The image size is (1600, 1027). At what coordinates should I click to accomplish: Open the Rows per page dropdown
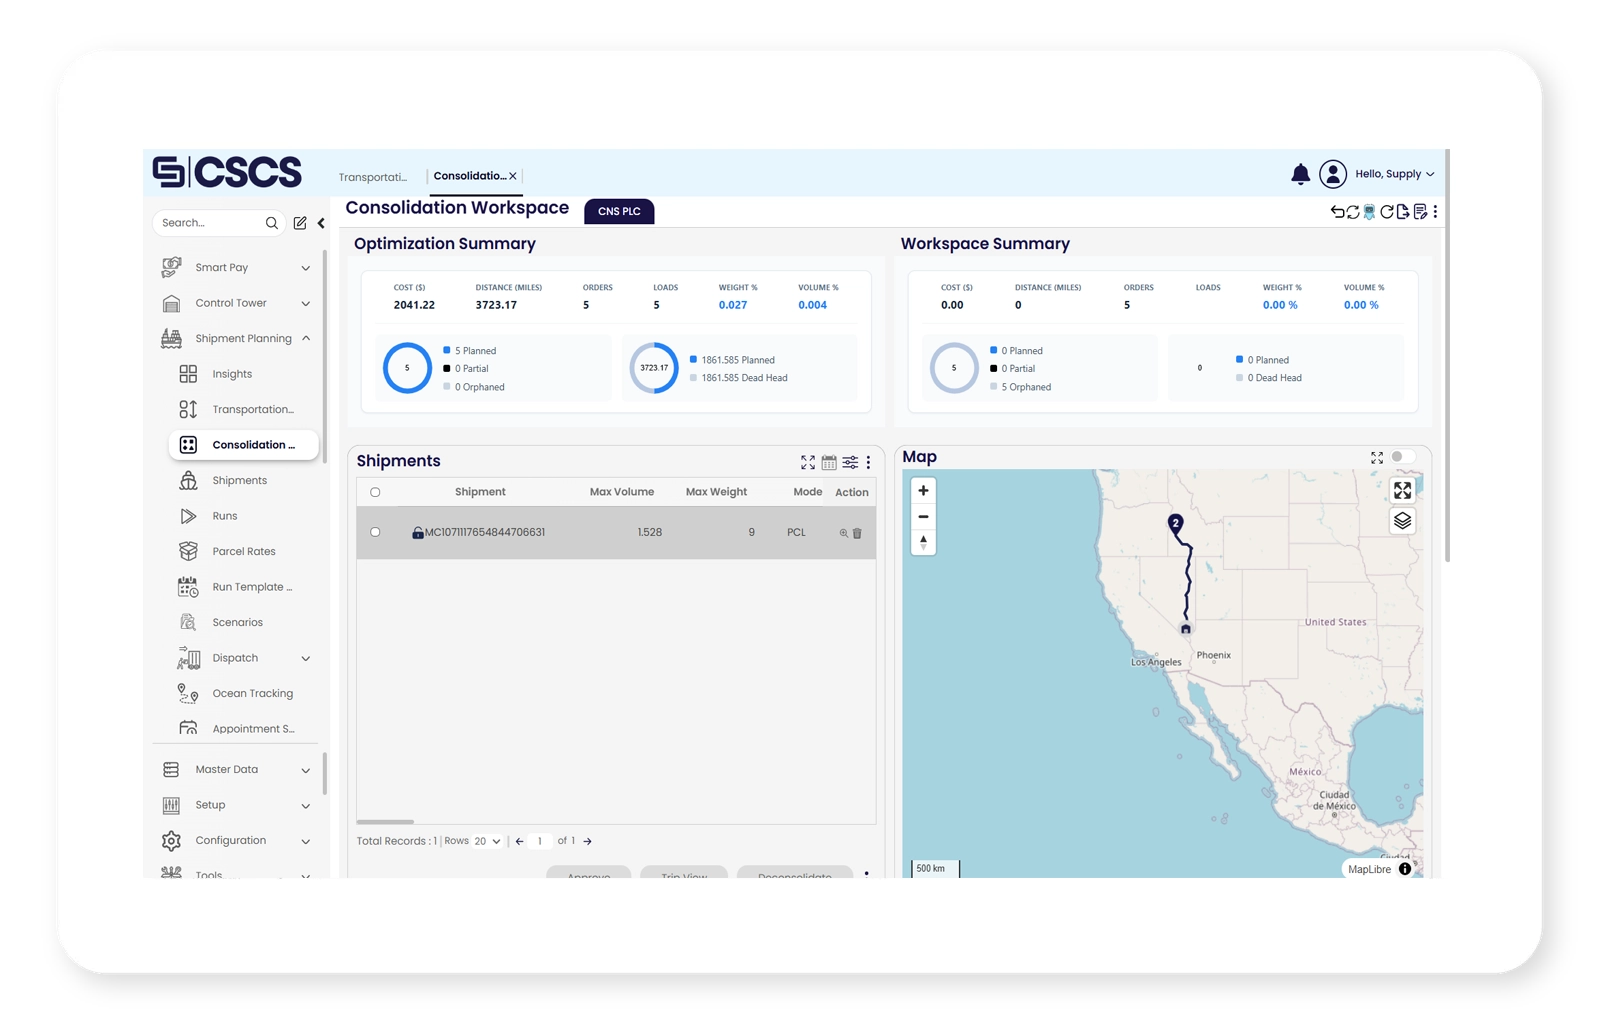pyautogui.click(x=487, y=842)
